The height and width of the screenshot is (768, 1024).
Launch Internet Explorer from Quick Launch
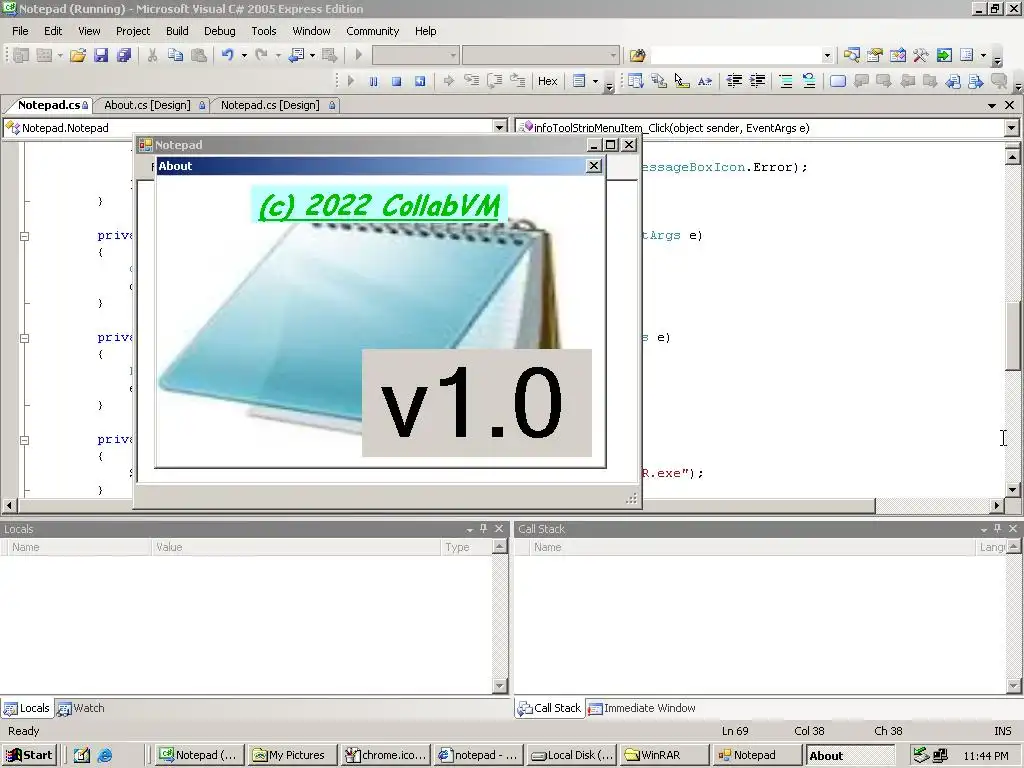click(104, 755)
